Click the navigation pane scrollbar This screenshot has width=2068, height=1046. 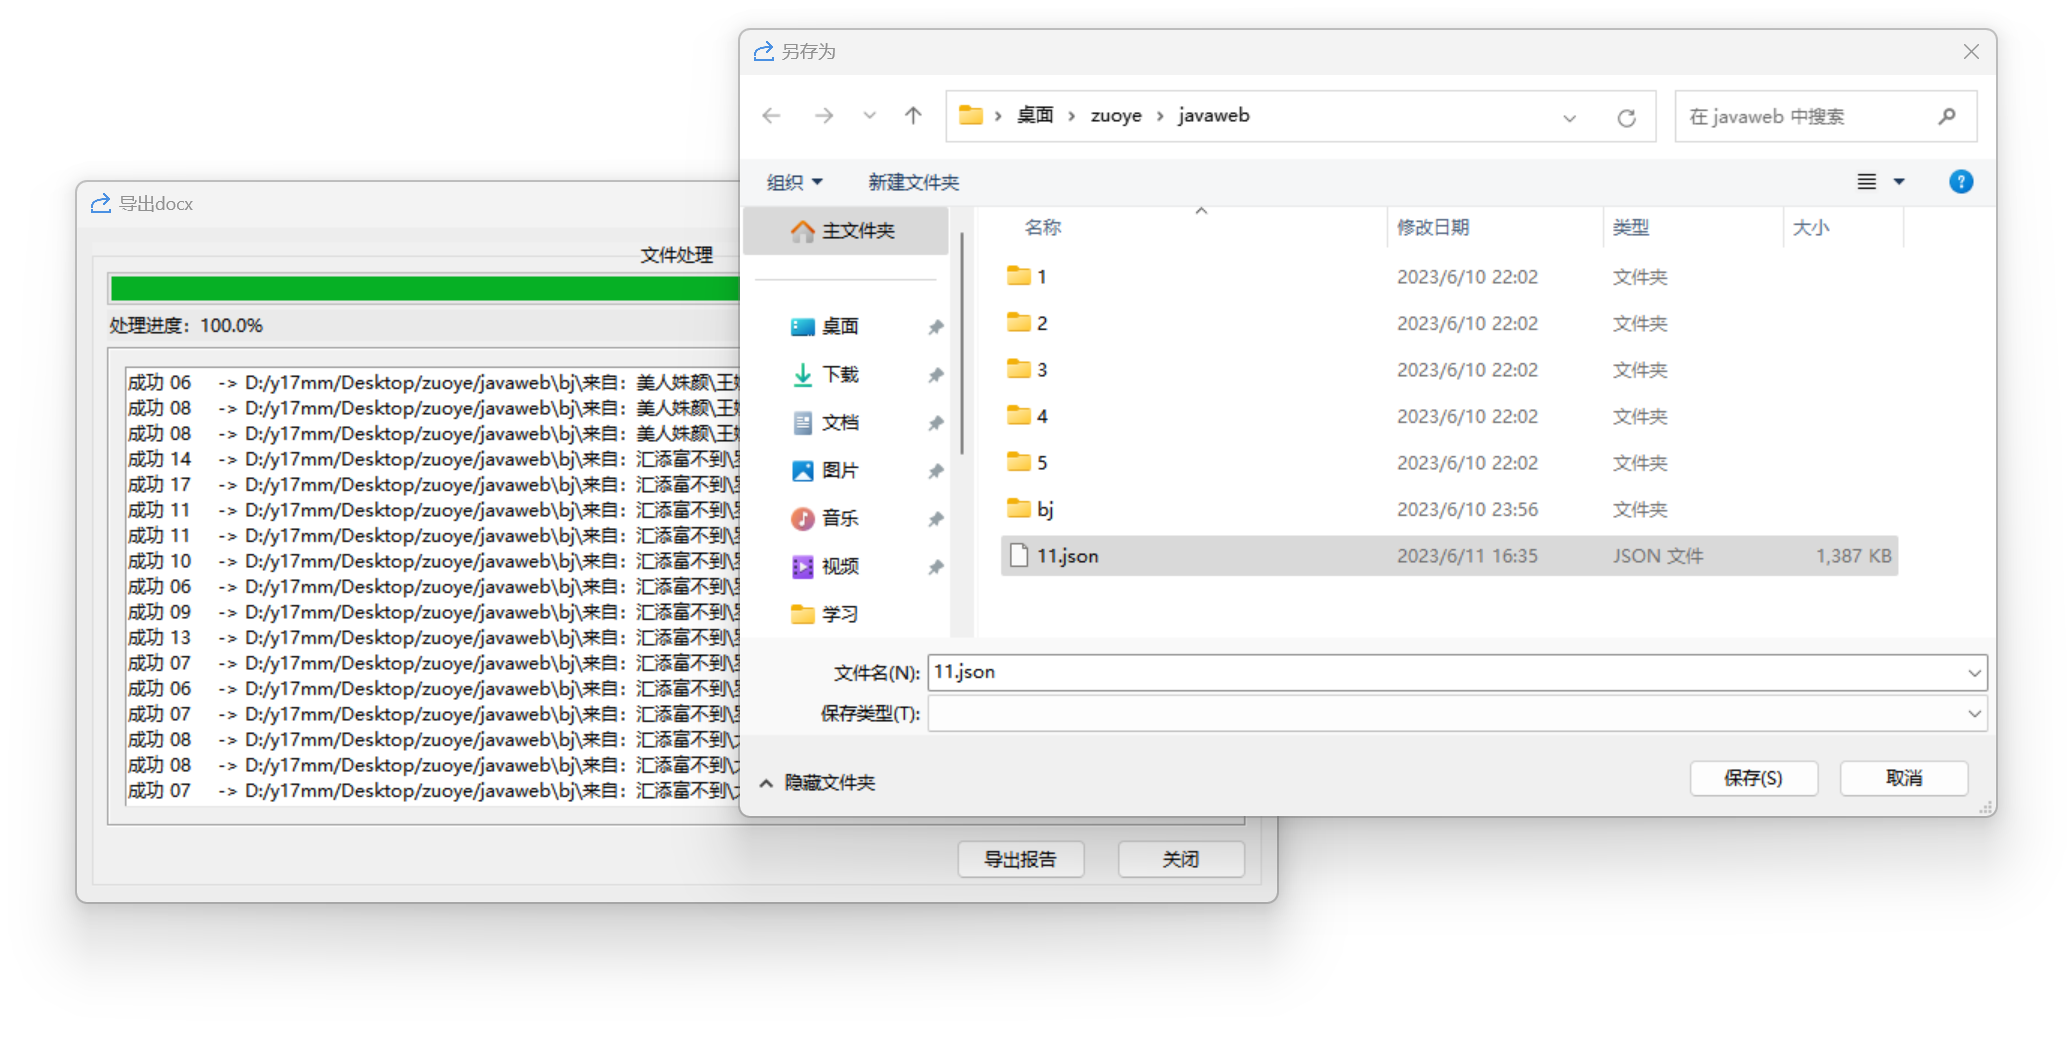pyautogui.click(x=961, y=344)
